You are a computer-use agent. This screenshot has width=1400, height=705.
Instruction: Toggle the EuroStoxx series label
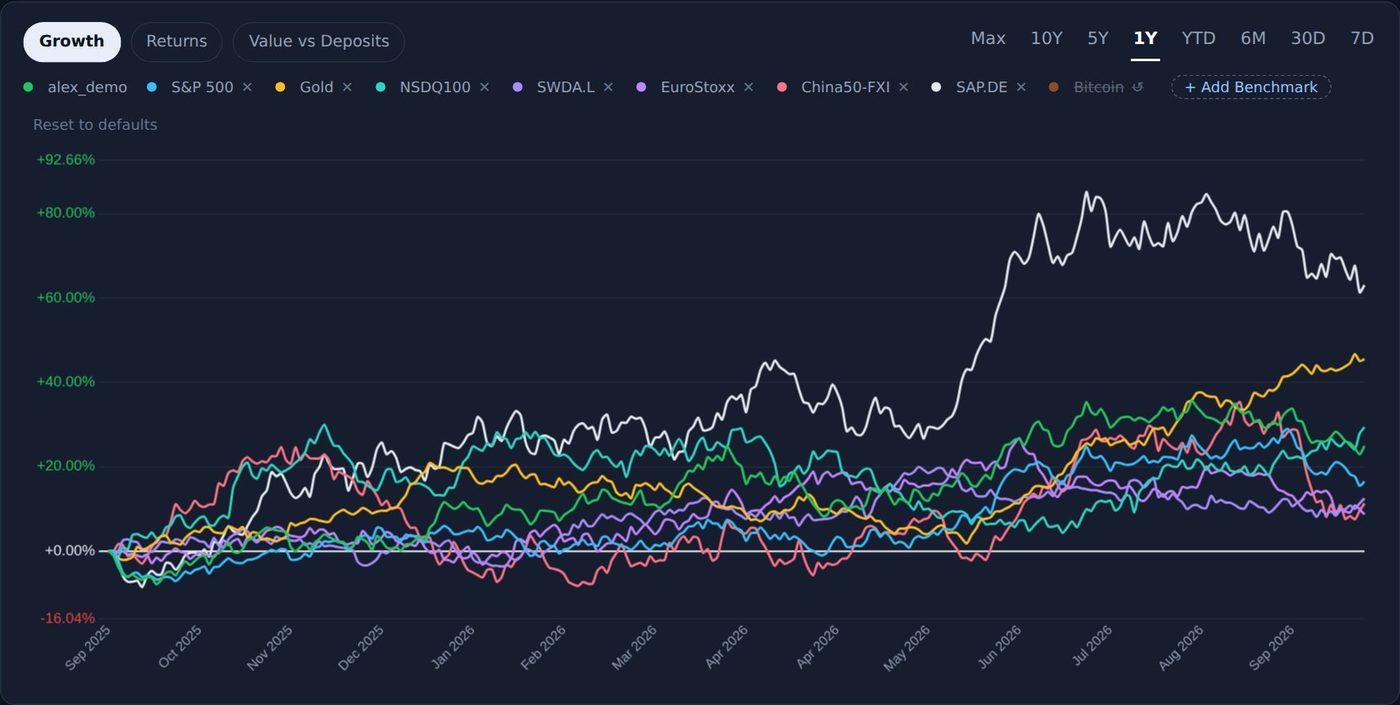tap(698, 87)
